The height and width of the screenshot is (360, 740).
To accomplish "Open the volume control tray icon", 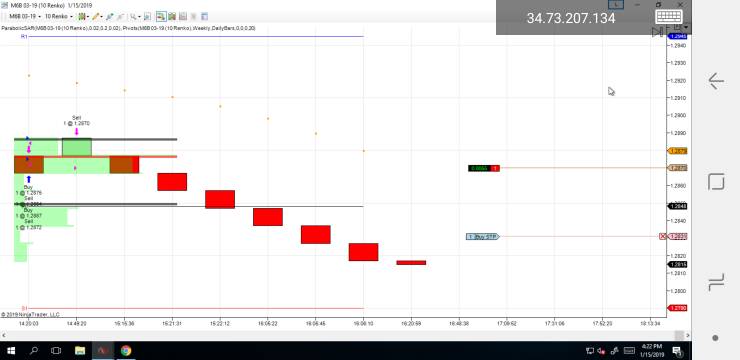I will click(x=601, y=351).
